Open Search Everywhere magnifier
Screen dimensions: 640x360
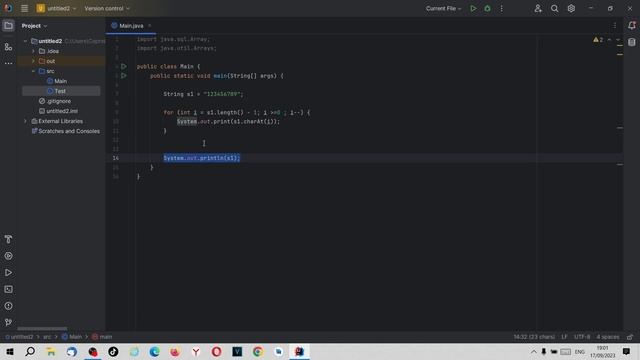554,8
